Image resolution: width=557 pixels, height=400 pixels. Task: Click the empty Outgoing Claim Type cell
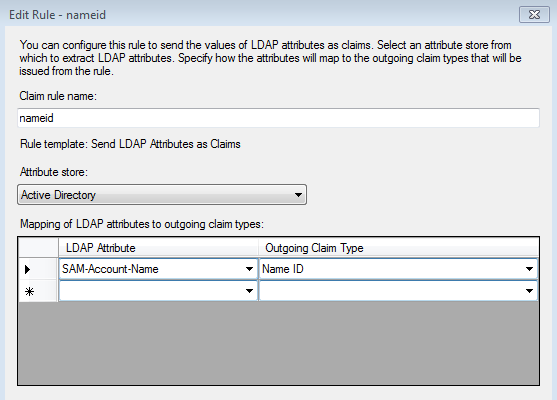coord(398,291)
